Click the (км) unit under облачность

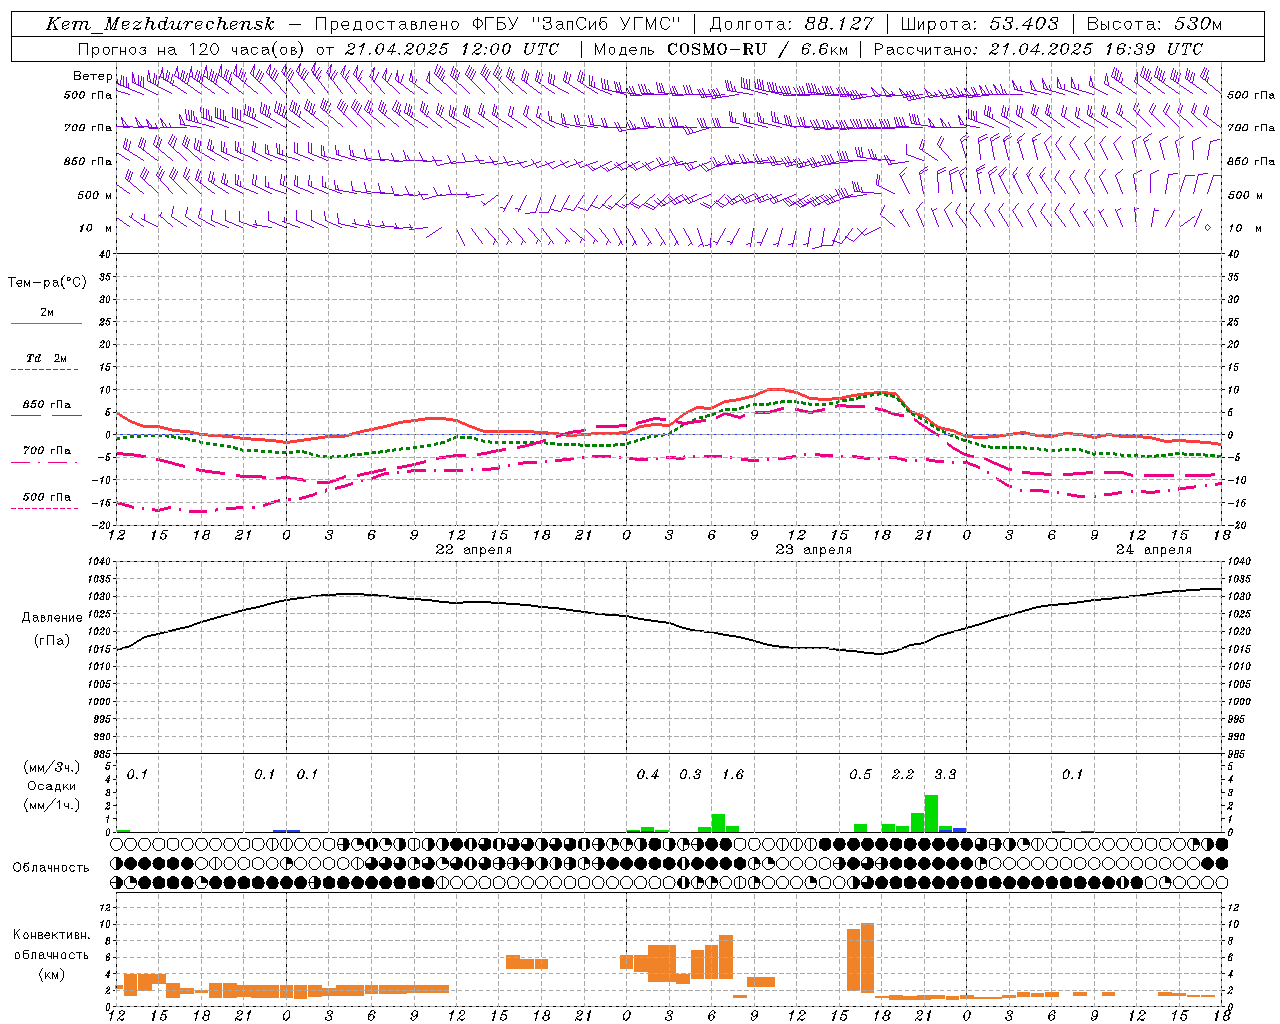coord(51,974)
